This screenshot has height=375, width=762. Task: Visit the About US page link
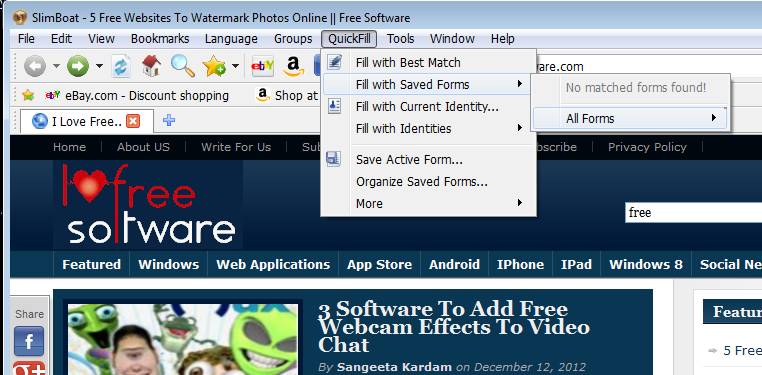click(x=143, y=147)
